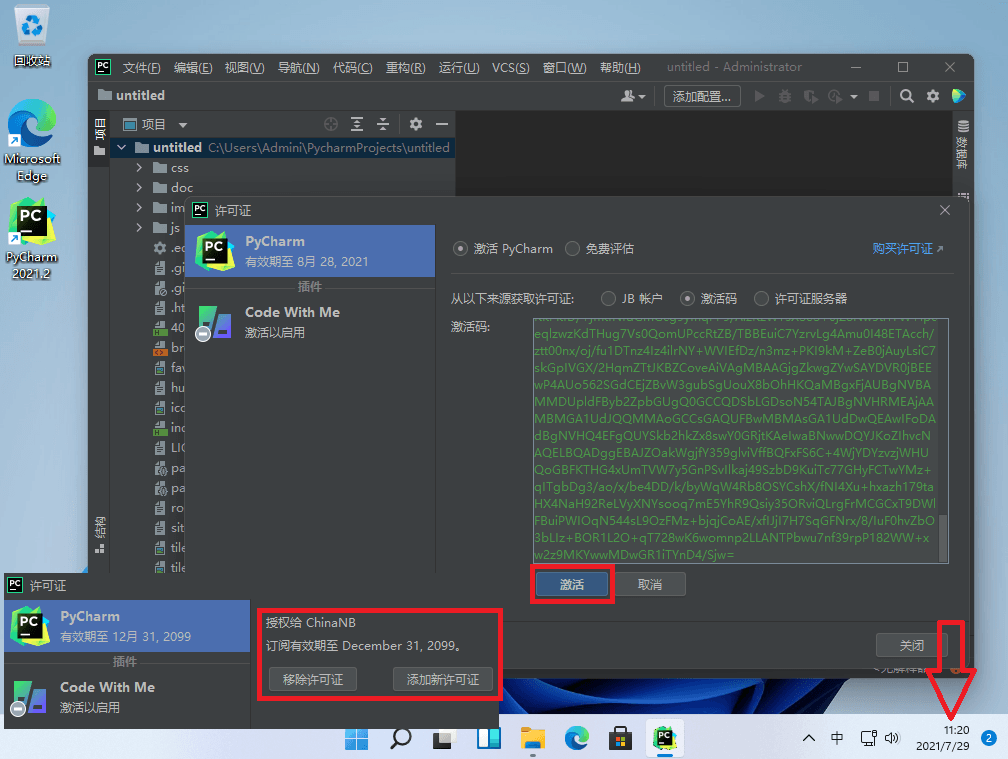1008x759 pixels.
Task: Select PyCharm entry in license dialog list
Action: (310, 251)
